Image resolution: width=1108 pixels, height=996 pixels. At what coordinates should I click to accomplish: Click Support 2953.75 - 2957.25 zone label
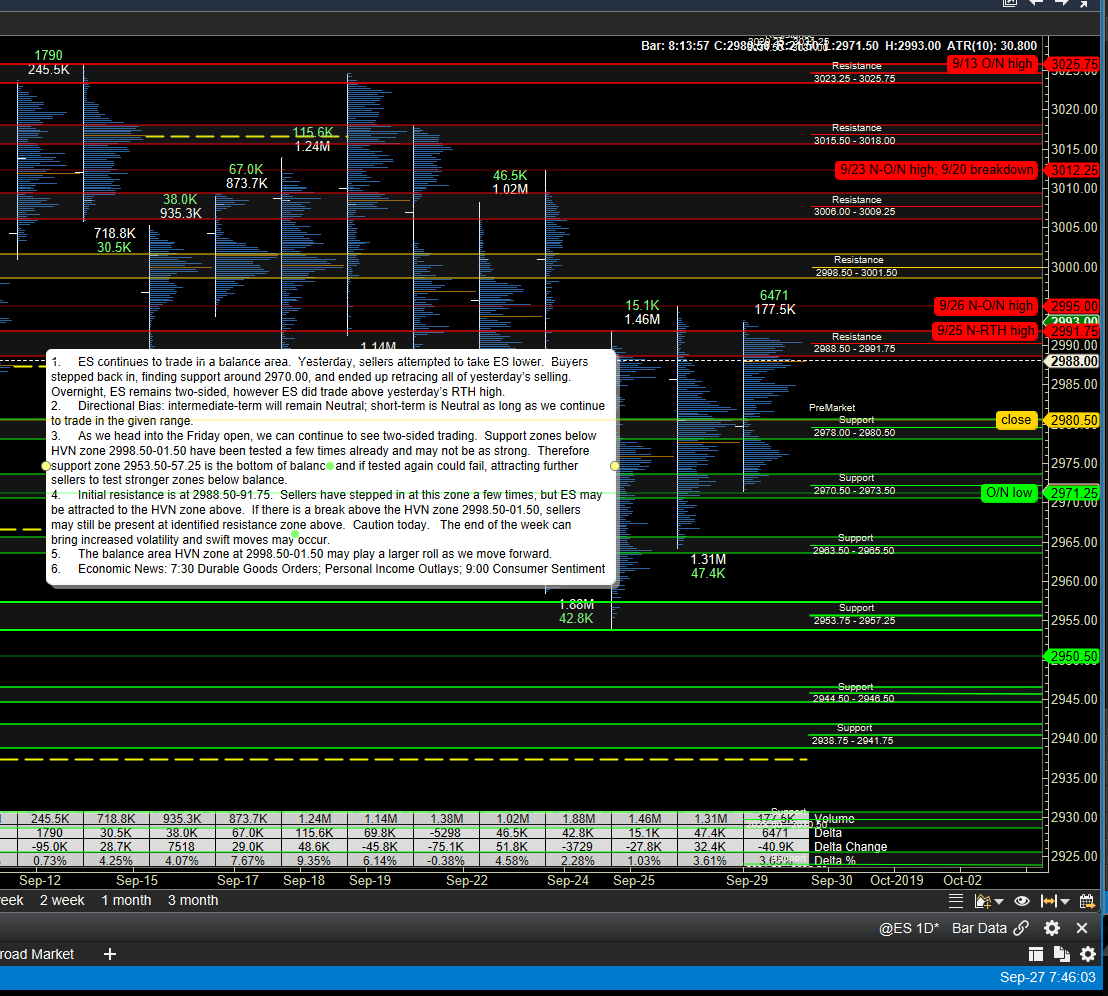855,614
